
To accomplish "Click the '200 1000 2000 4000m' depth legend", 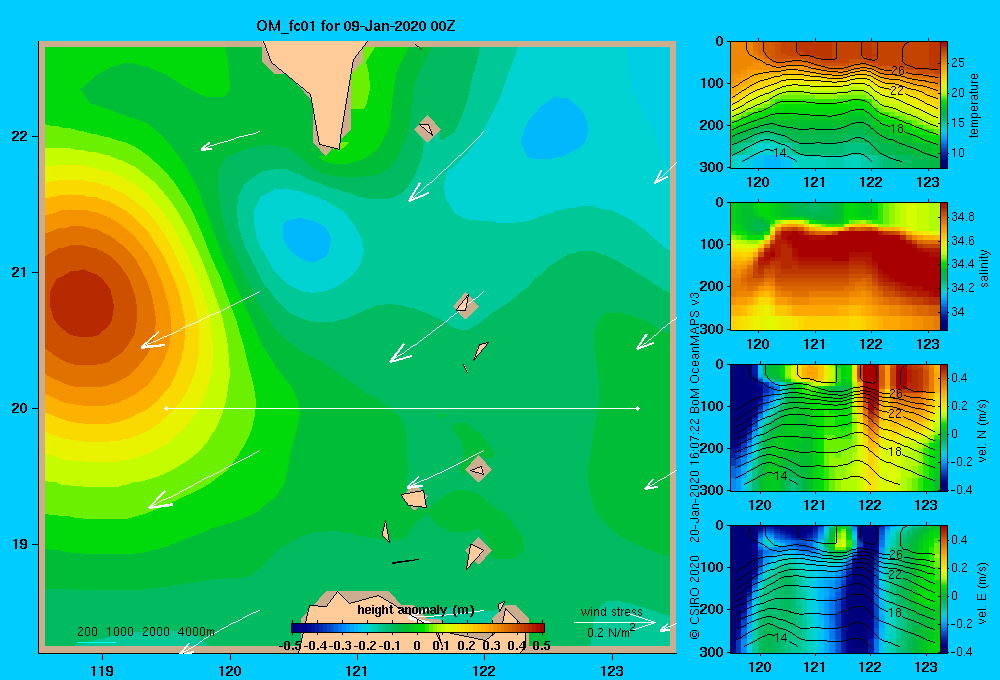I will [x=145, y=632].
